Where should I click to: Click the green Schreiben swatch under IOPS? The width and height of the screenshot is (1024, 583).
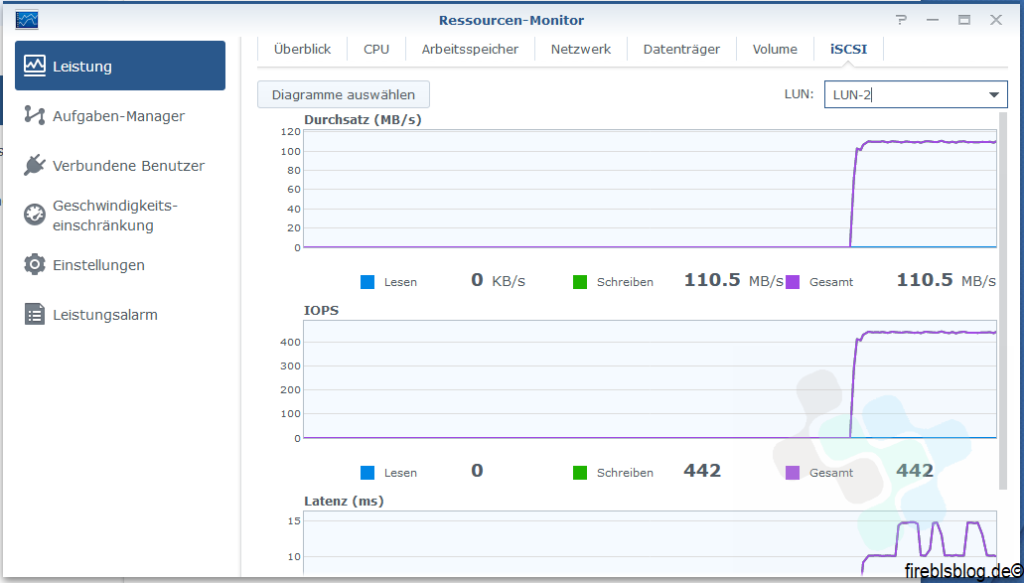pos(580,473)
